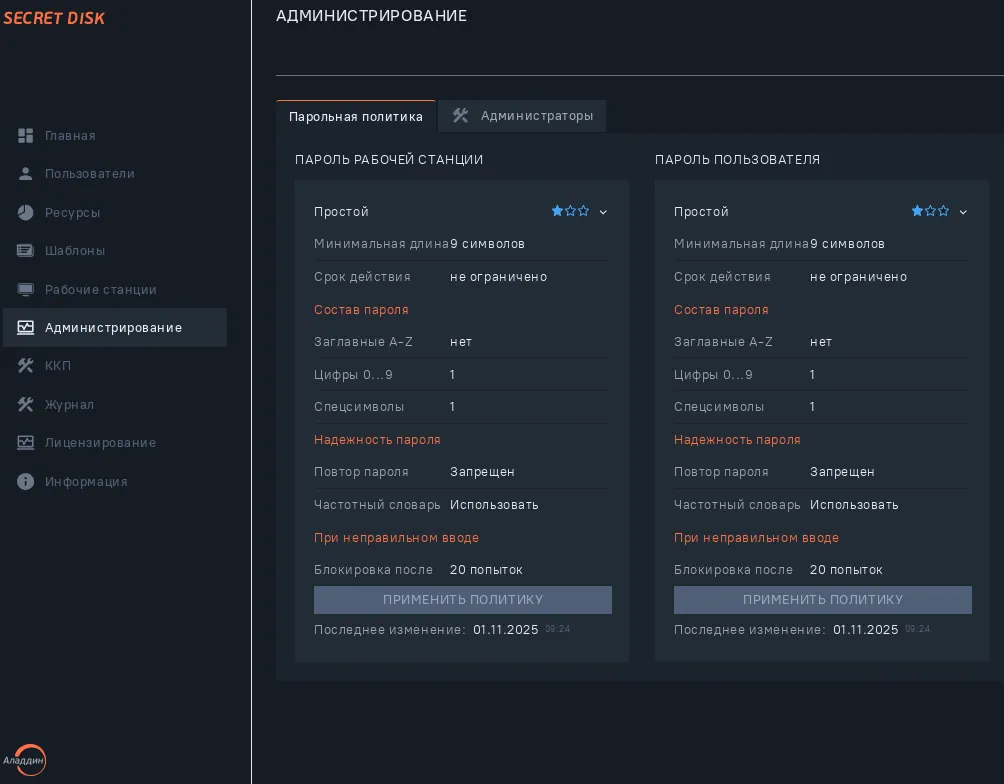Expand workstation password policy level dropdown
1004x784 pixels.
pos(603,212)
